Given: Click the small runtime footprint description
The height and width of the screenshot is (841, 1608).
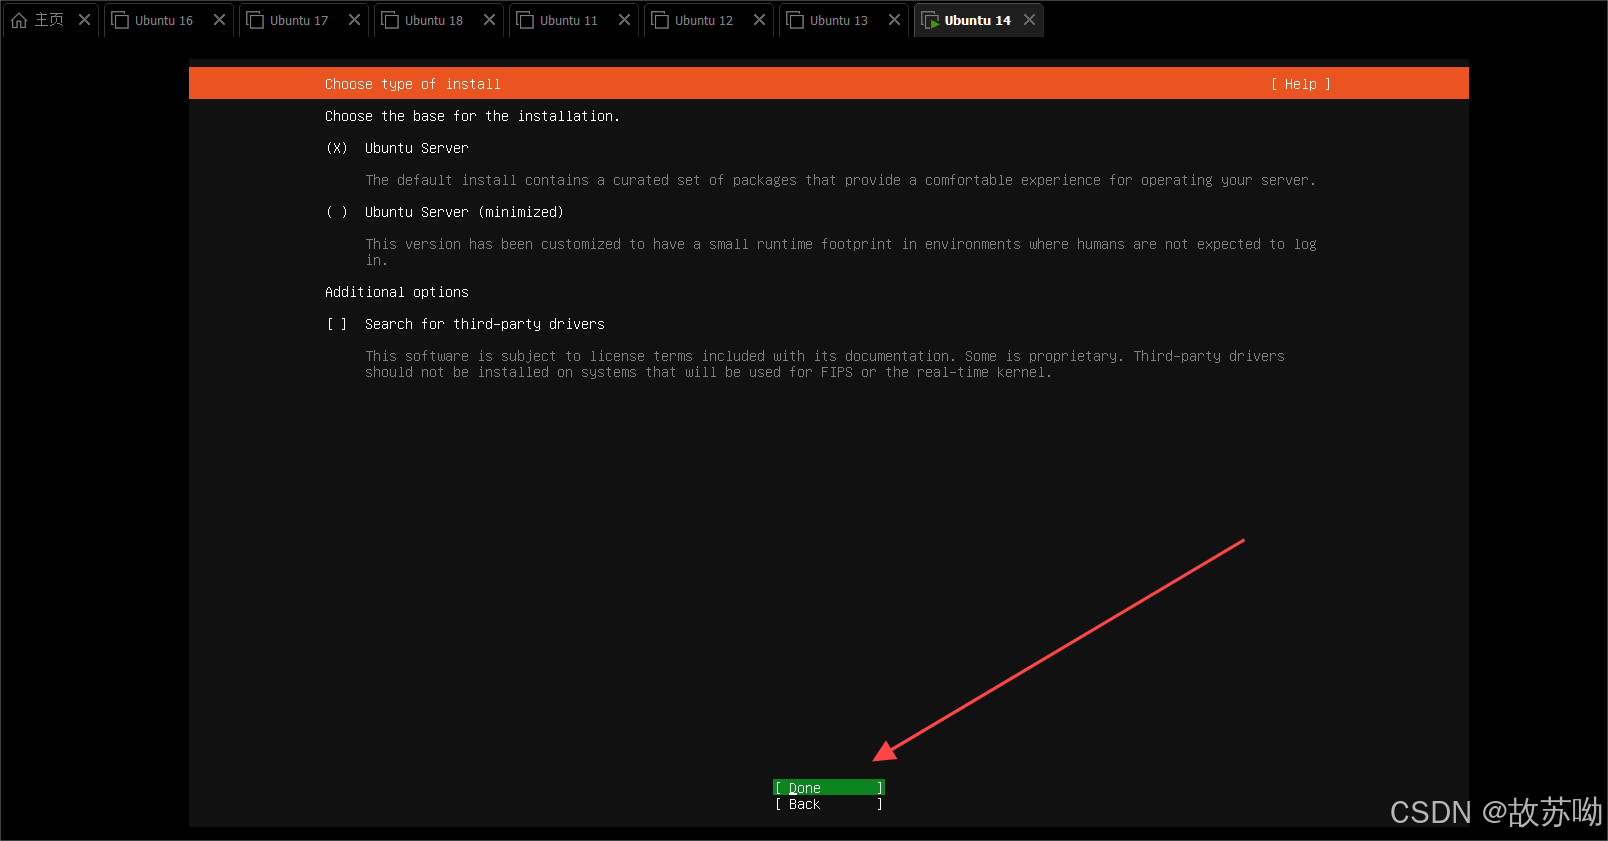Looking at the screenshot, I should (840, 252).
